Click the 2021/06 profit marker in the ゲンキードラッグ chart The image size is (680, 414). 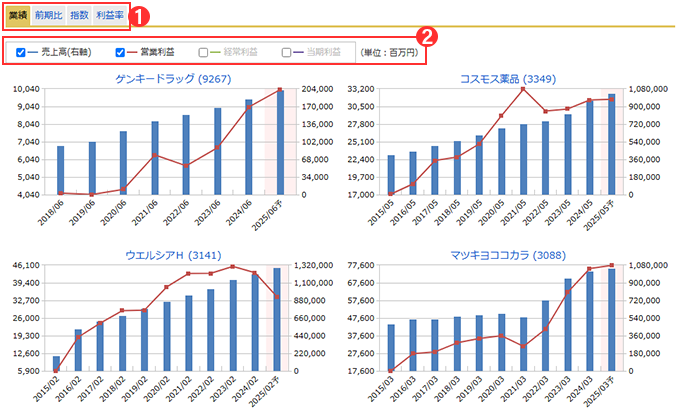[x=155, y=155]
